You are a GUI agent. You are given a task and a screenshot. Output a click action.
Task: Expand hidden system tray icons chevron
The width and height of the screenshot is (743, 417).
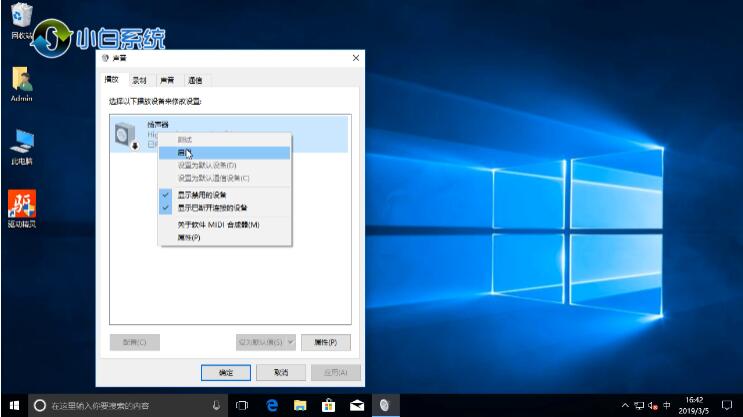point(625,406)
